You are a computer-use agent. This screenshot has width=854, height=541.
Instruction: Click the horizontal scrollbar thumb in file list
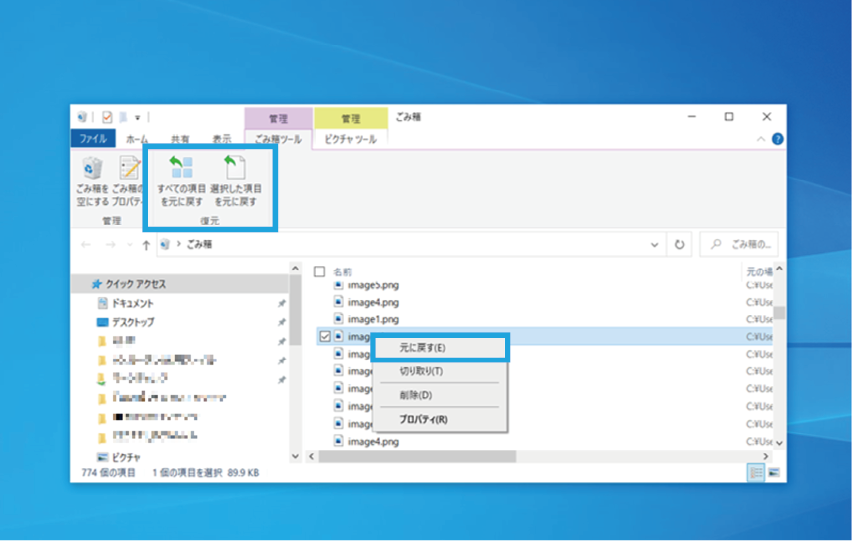(x=417, y=456)
